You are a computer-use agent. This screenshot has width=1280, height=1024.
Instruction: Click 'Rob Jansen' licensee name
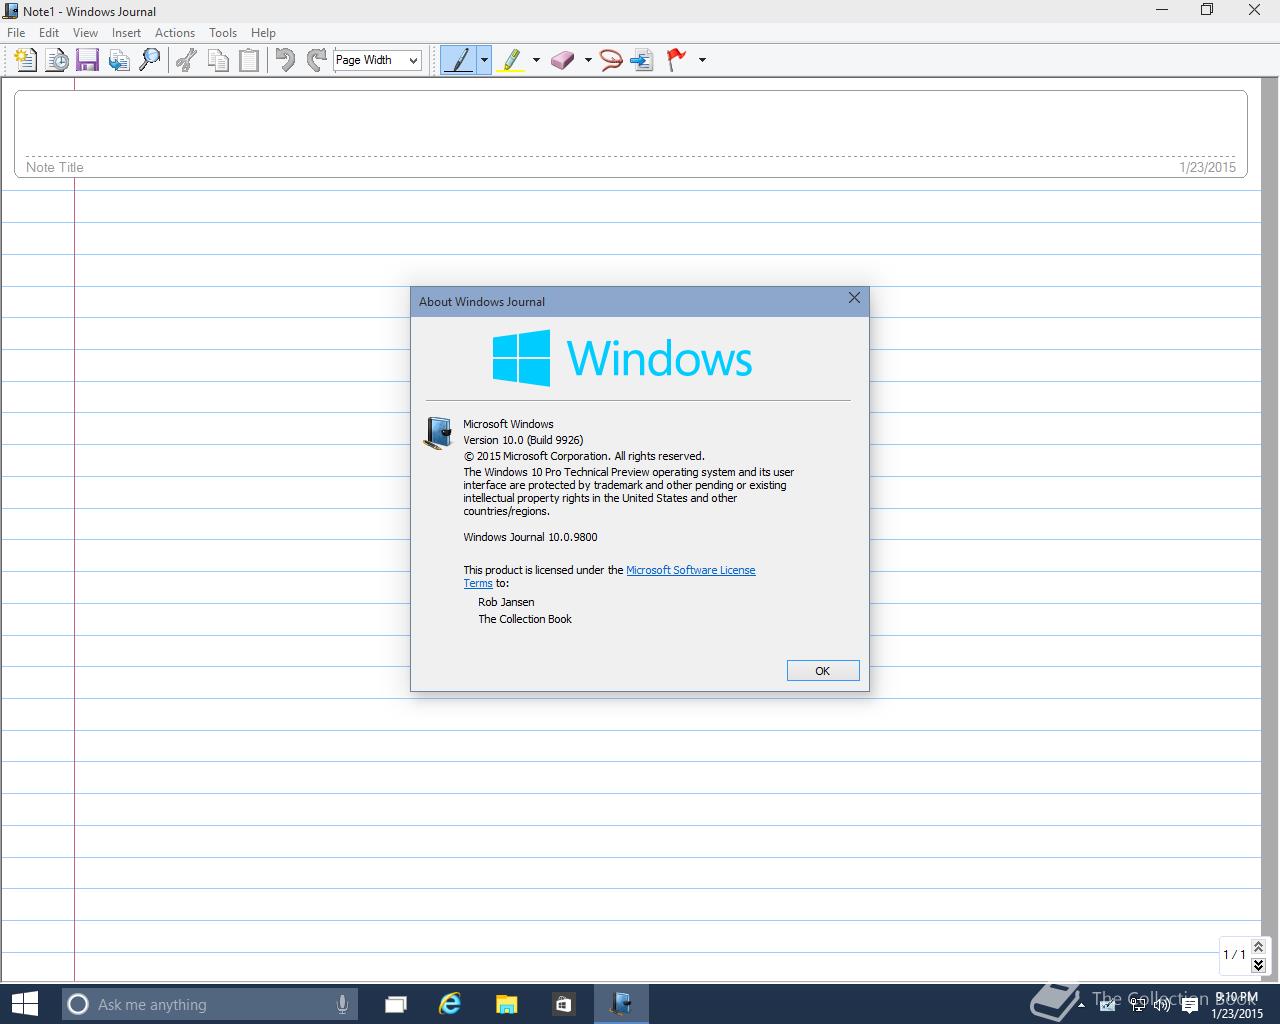506,602
